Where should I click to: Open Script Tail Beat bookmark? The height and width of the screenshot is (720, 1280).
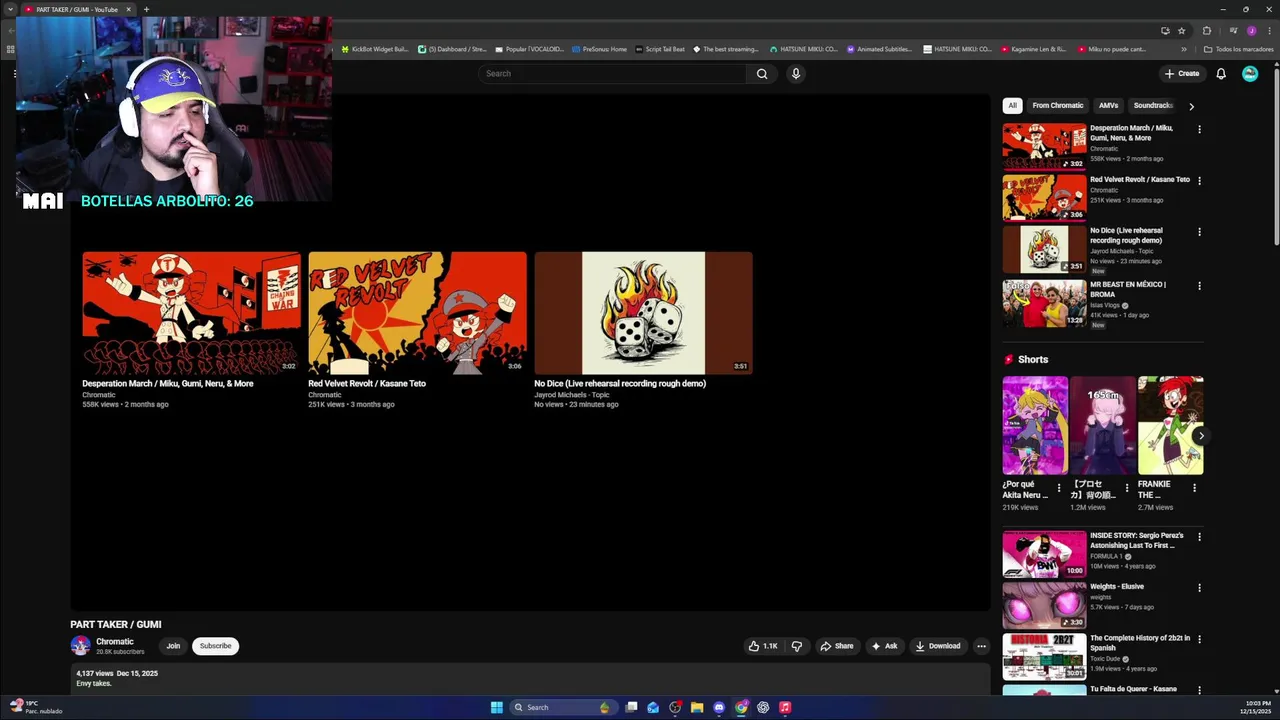coord(660,49)
